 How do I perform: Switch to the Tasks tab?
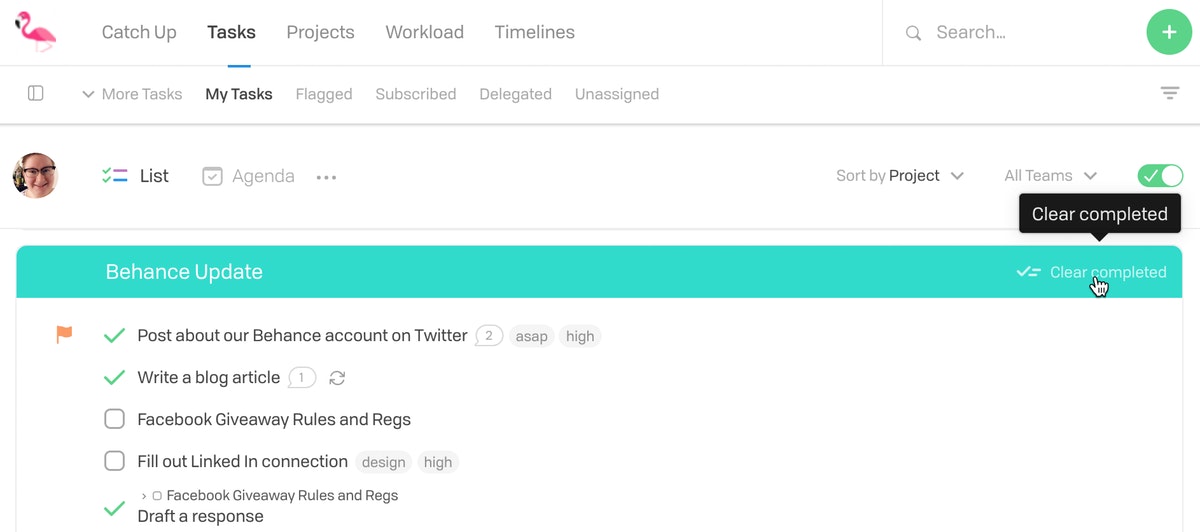point(231,32)
